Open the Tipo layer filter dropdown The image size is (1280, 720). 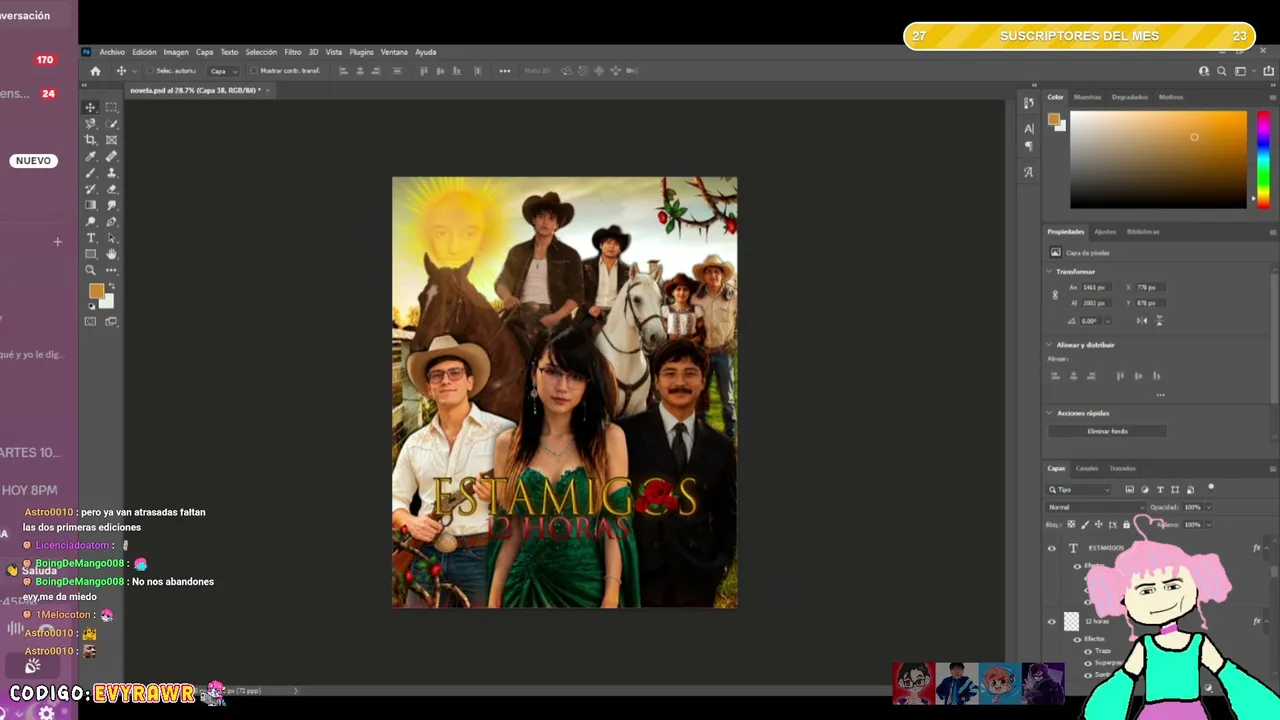1079,490
